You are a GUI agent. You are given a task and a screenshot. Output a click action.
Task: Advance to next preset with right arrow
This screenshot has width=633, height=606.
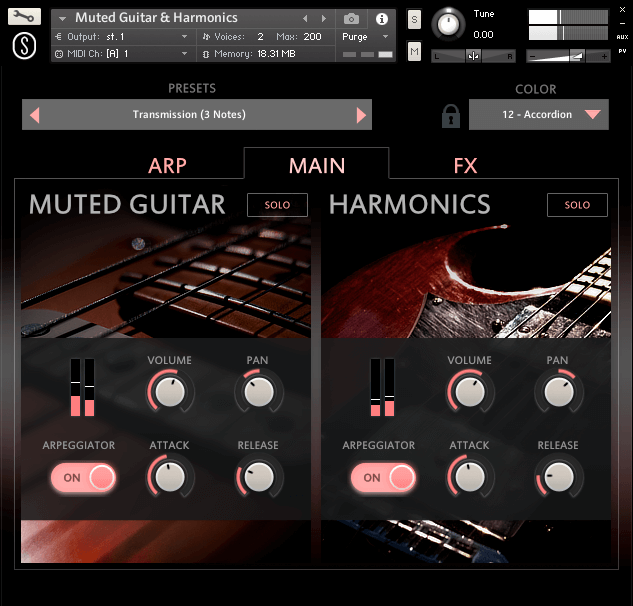361,115
